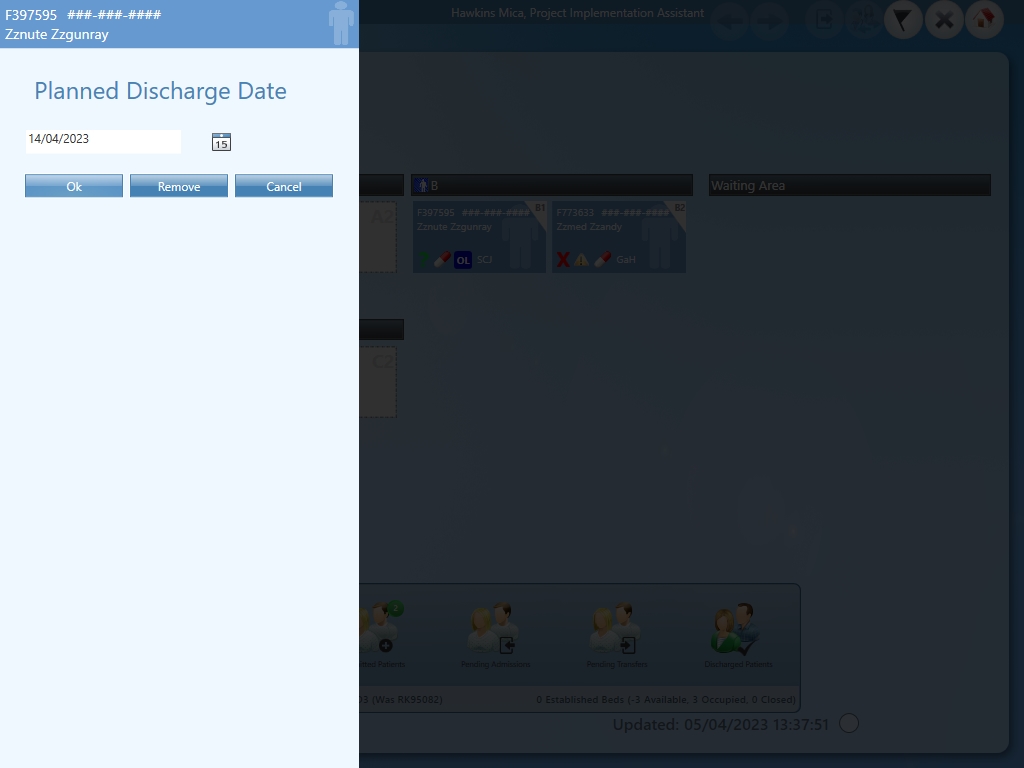Click patient name Zznute Zzgunray in panel header
This screenshot has width=1024, height=768.
pyautogui.click(x=57, y=34)
